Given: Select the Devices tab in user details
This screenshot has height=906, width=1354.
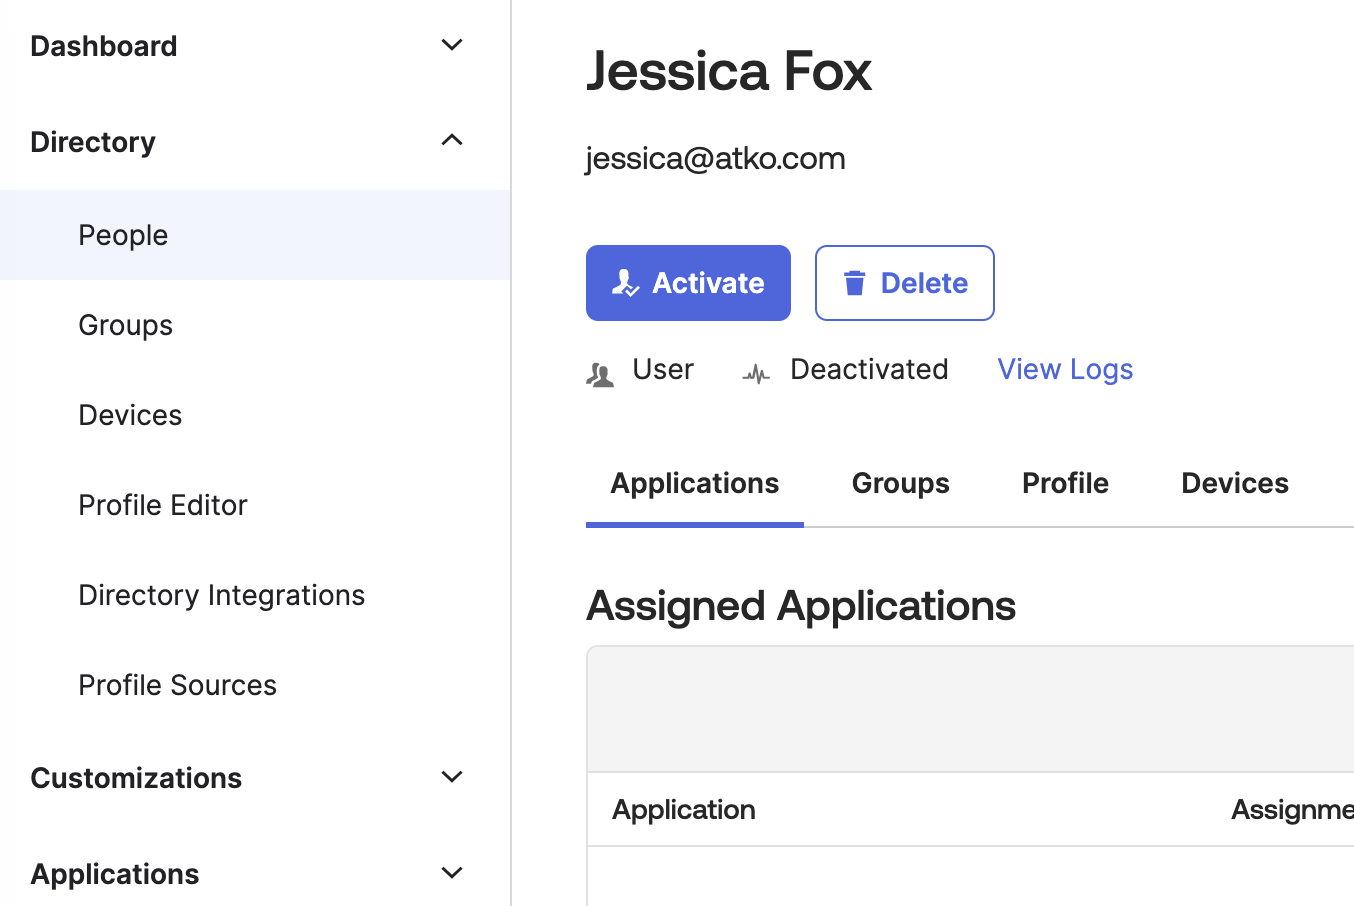Looking at the screenshot, I should pyautogui.click(x=1234, y=483).
